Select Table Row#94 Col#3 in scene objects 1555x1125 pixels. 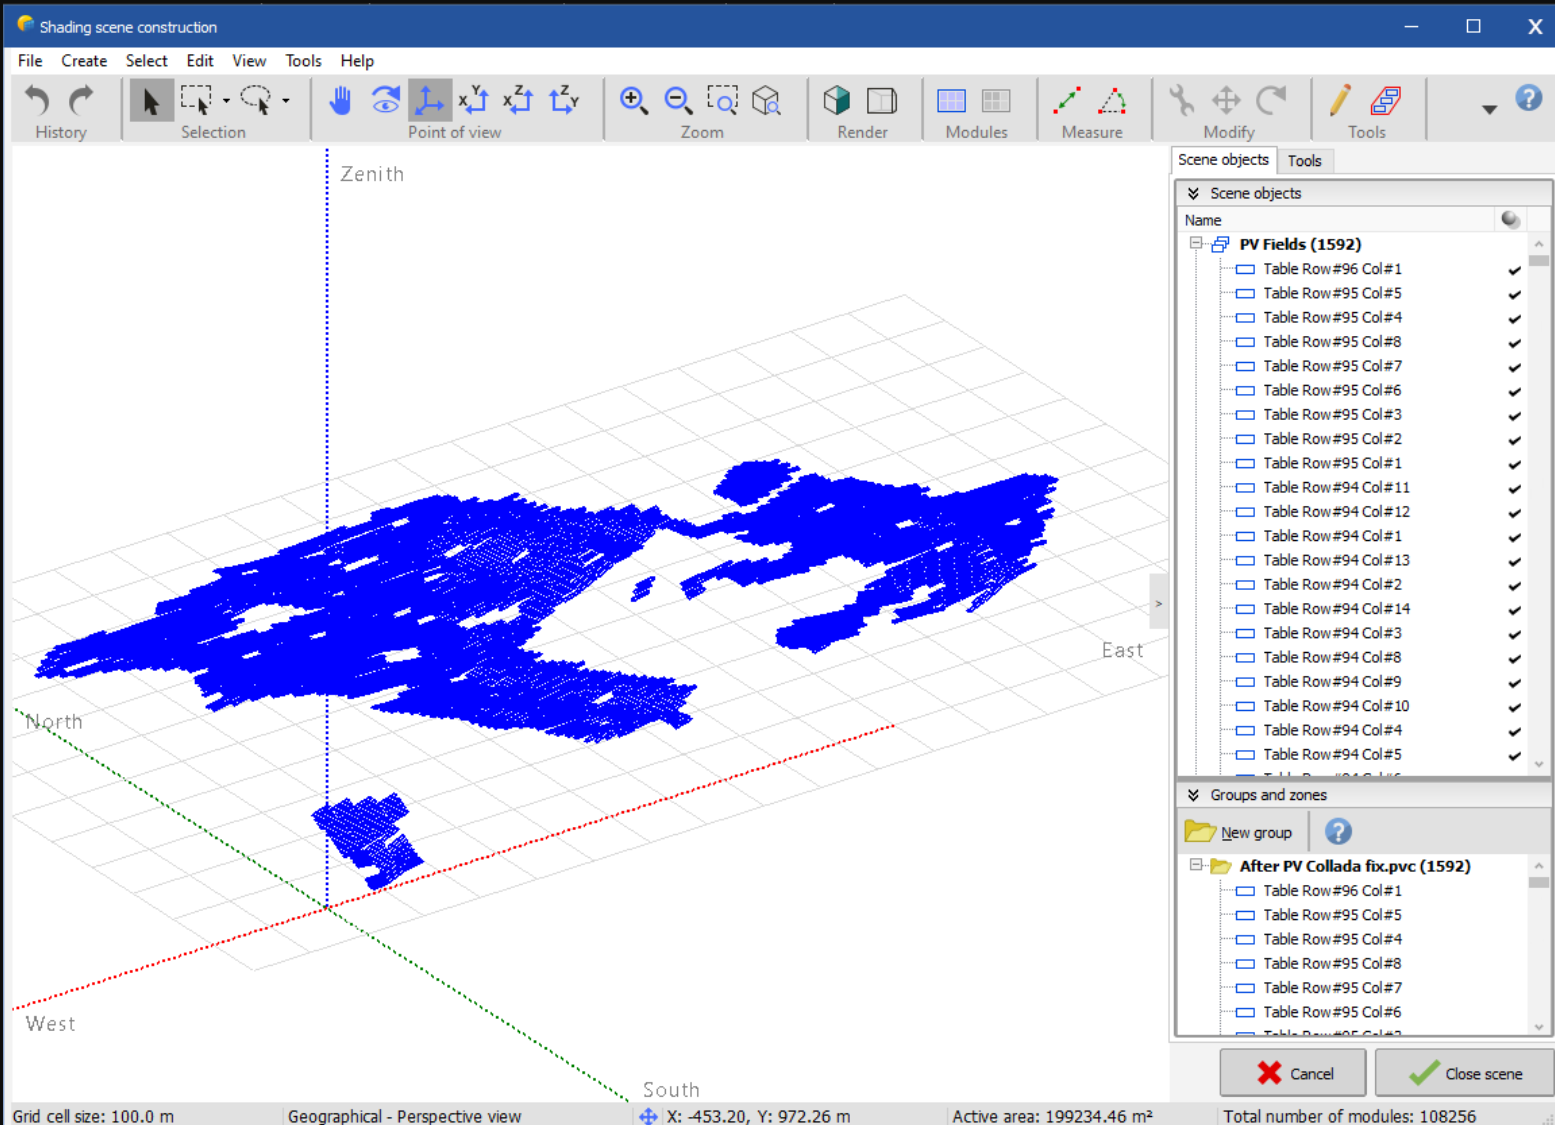coord(1331,633)
